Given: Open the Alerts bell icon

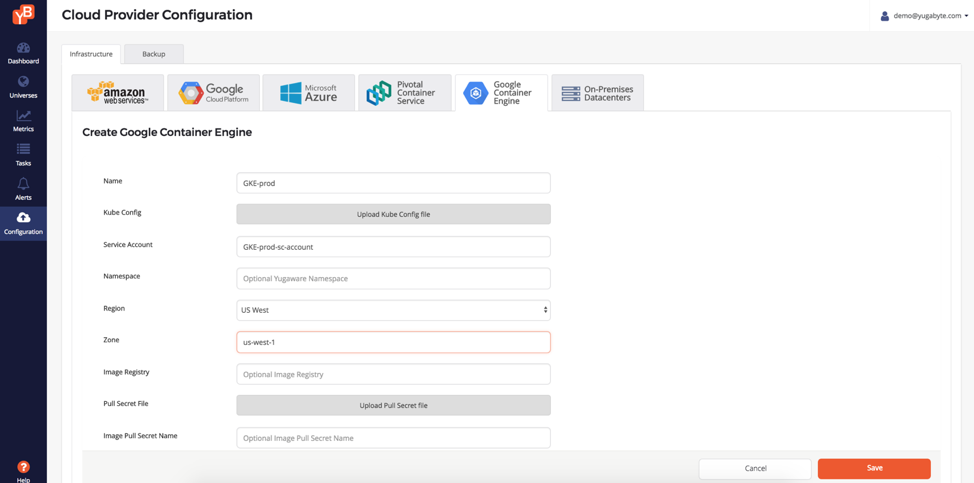Looking at the screenshot, I should pos(23,184).
